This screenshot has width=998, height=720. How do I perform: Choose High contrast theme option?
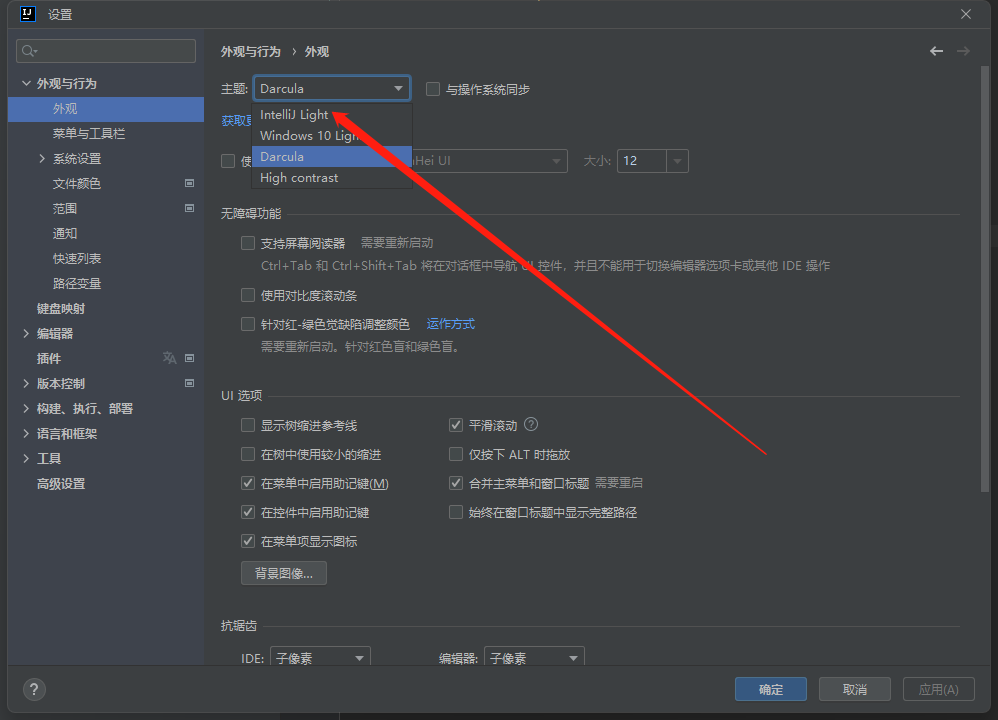[299, 178]
